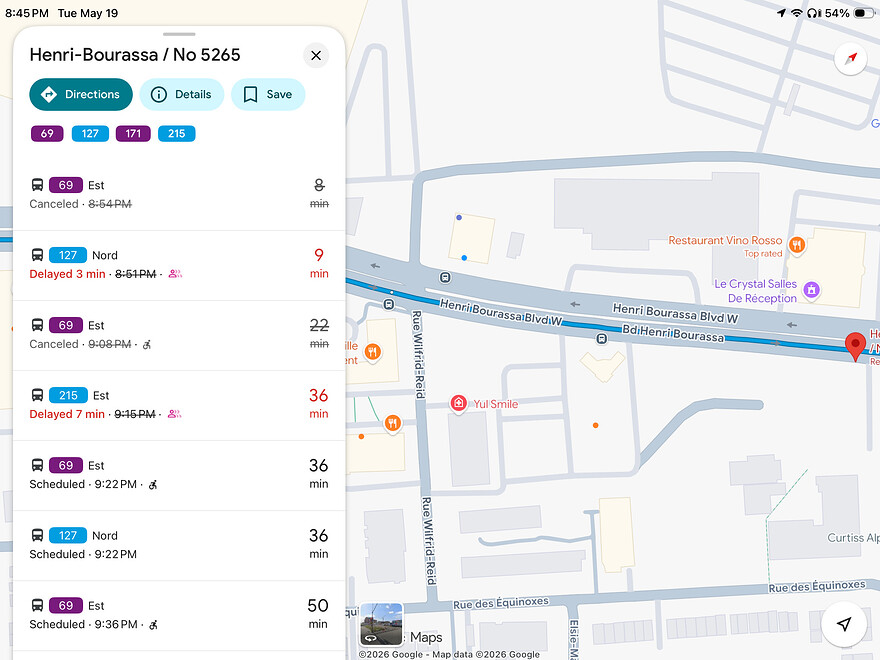Select bus stop icon near Rue Wilfrid-Reid
Viewport: 880px width, 660px height.
(x=388, y=304)
